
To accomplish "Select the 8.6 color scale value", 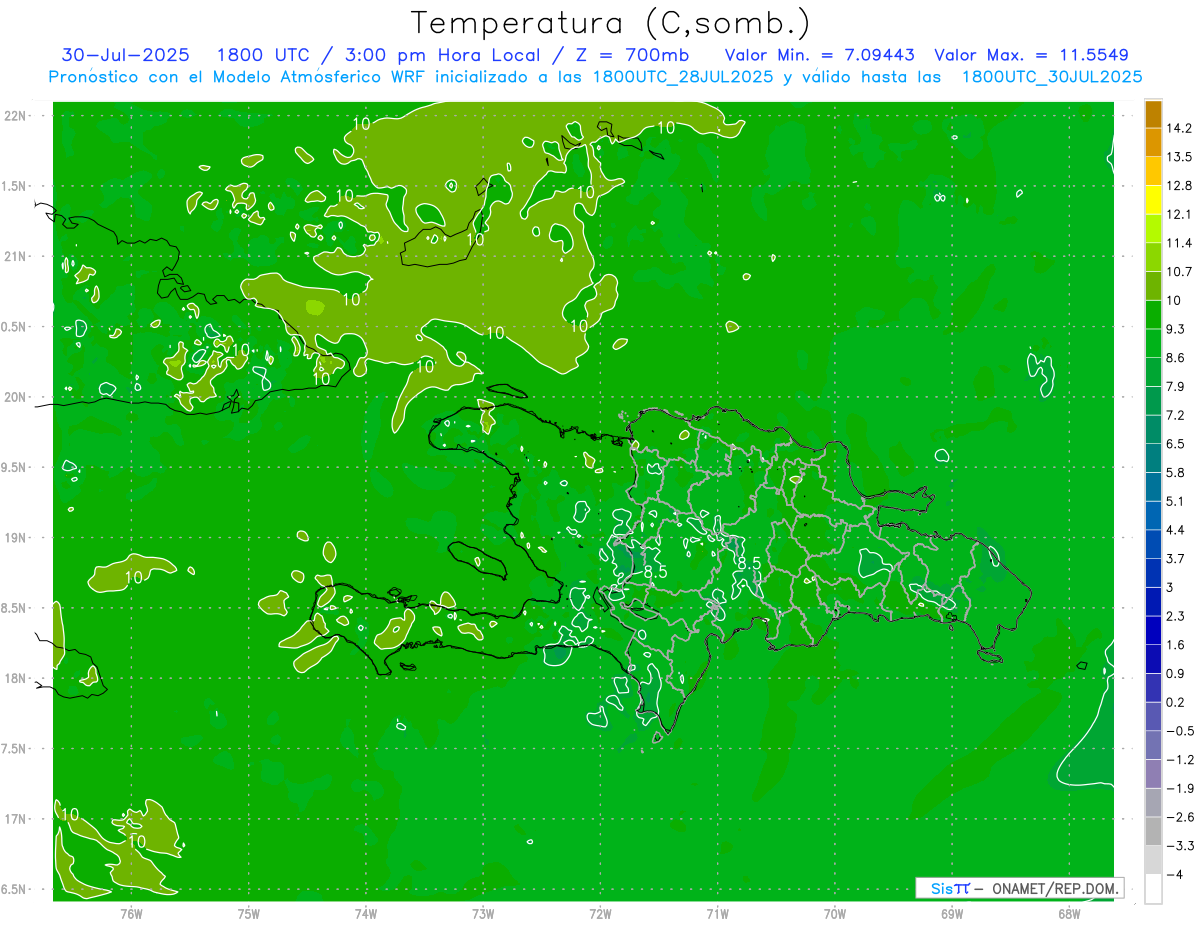I will [1176, 358].
